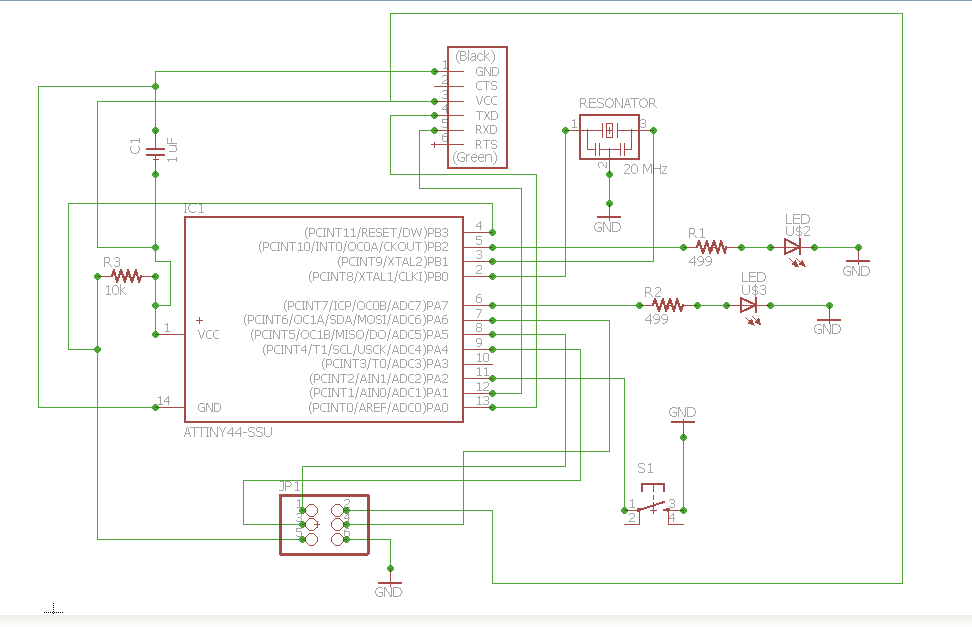Click the PB0 XTAL1 pin label
This screenshot has width=972, height=627.
378,277
